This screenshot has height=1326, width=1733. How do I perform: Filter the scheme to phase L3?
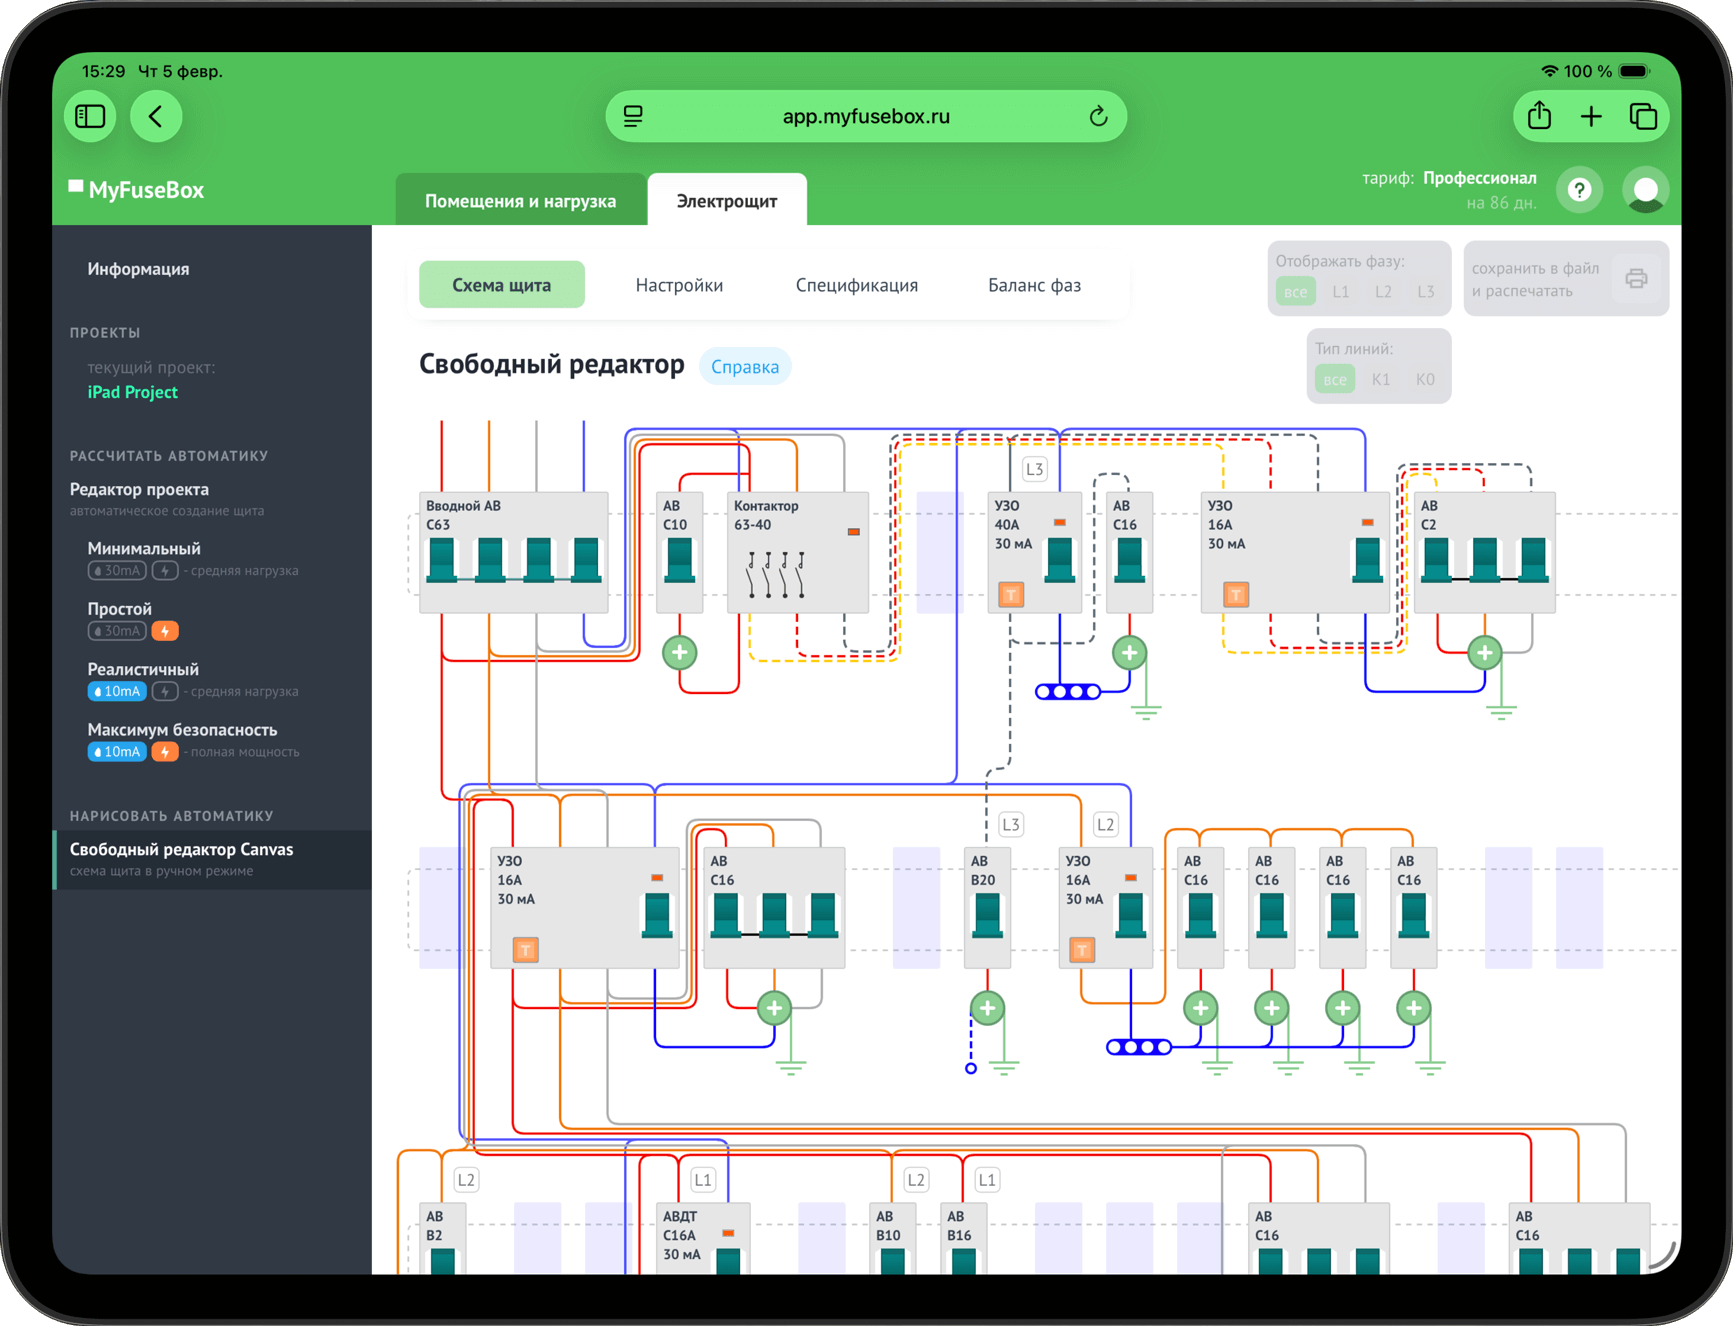pyautogui.click(x=1426, y=292)
